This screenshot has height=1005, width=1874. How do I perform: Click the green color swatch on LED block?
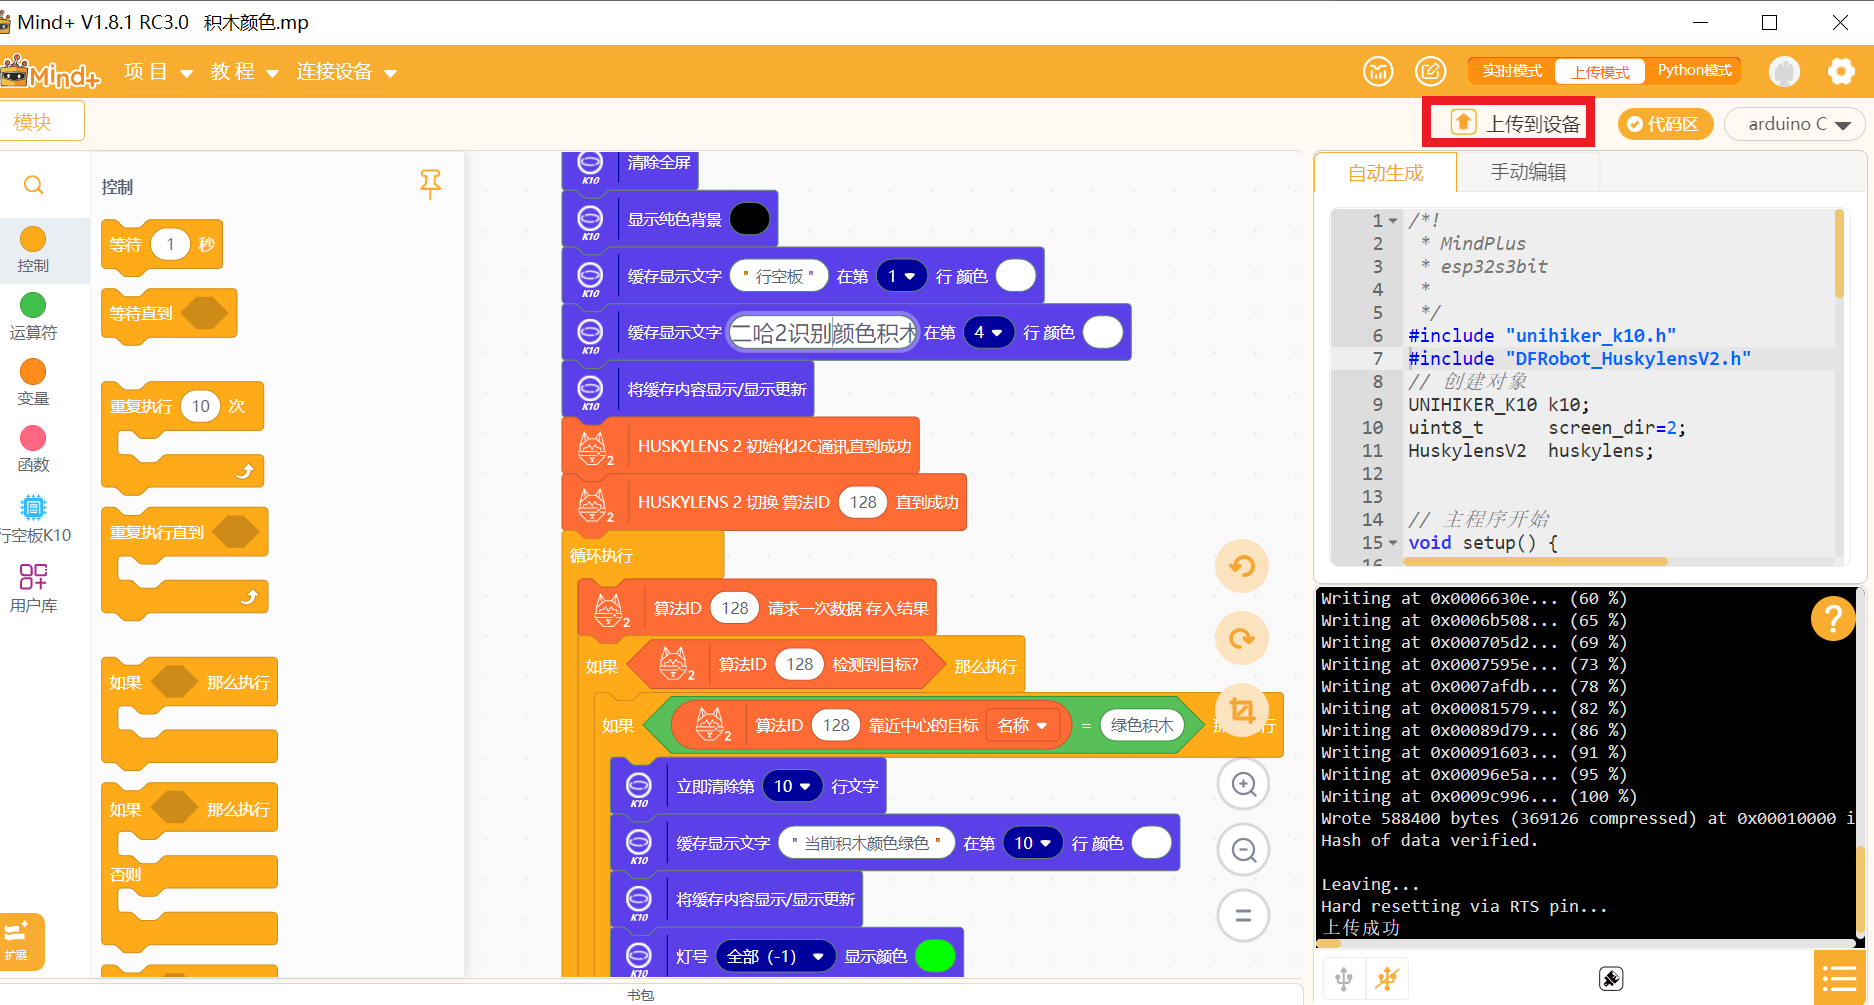[x=935, y=956]
